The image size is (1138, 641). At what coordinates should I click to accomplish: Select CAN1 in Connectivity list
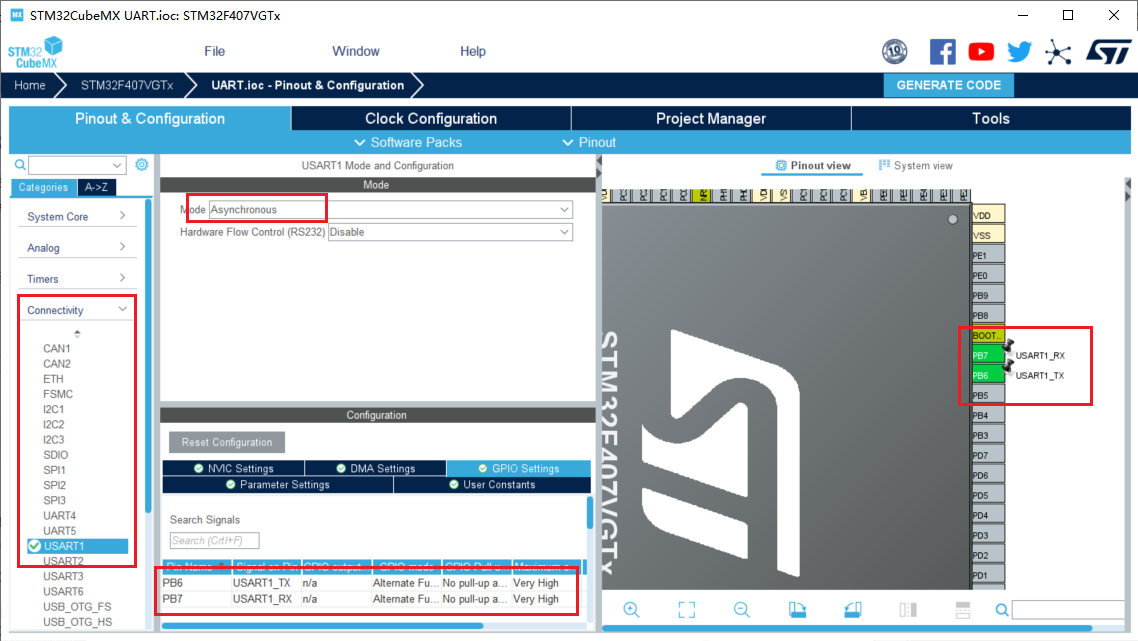click(x=57, y=348)
